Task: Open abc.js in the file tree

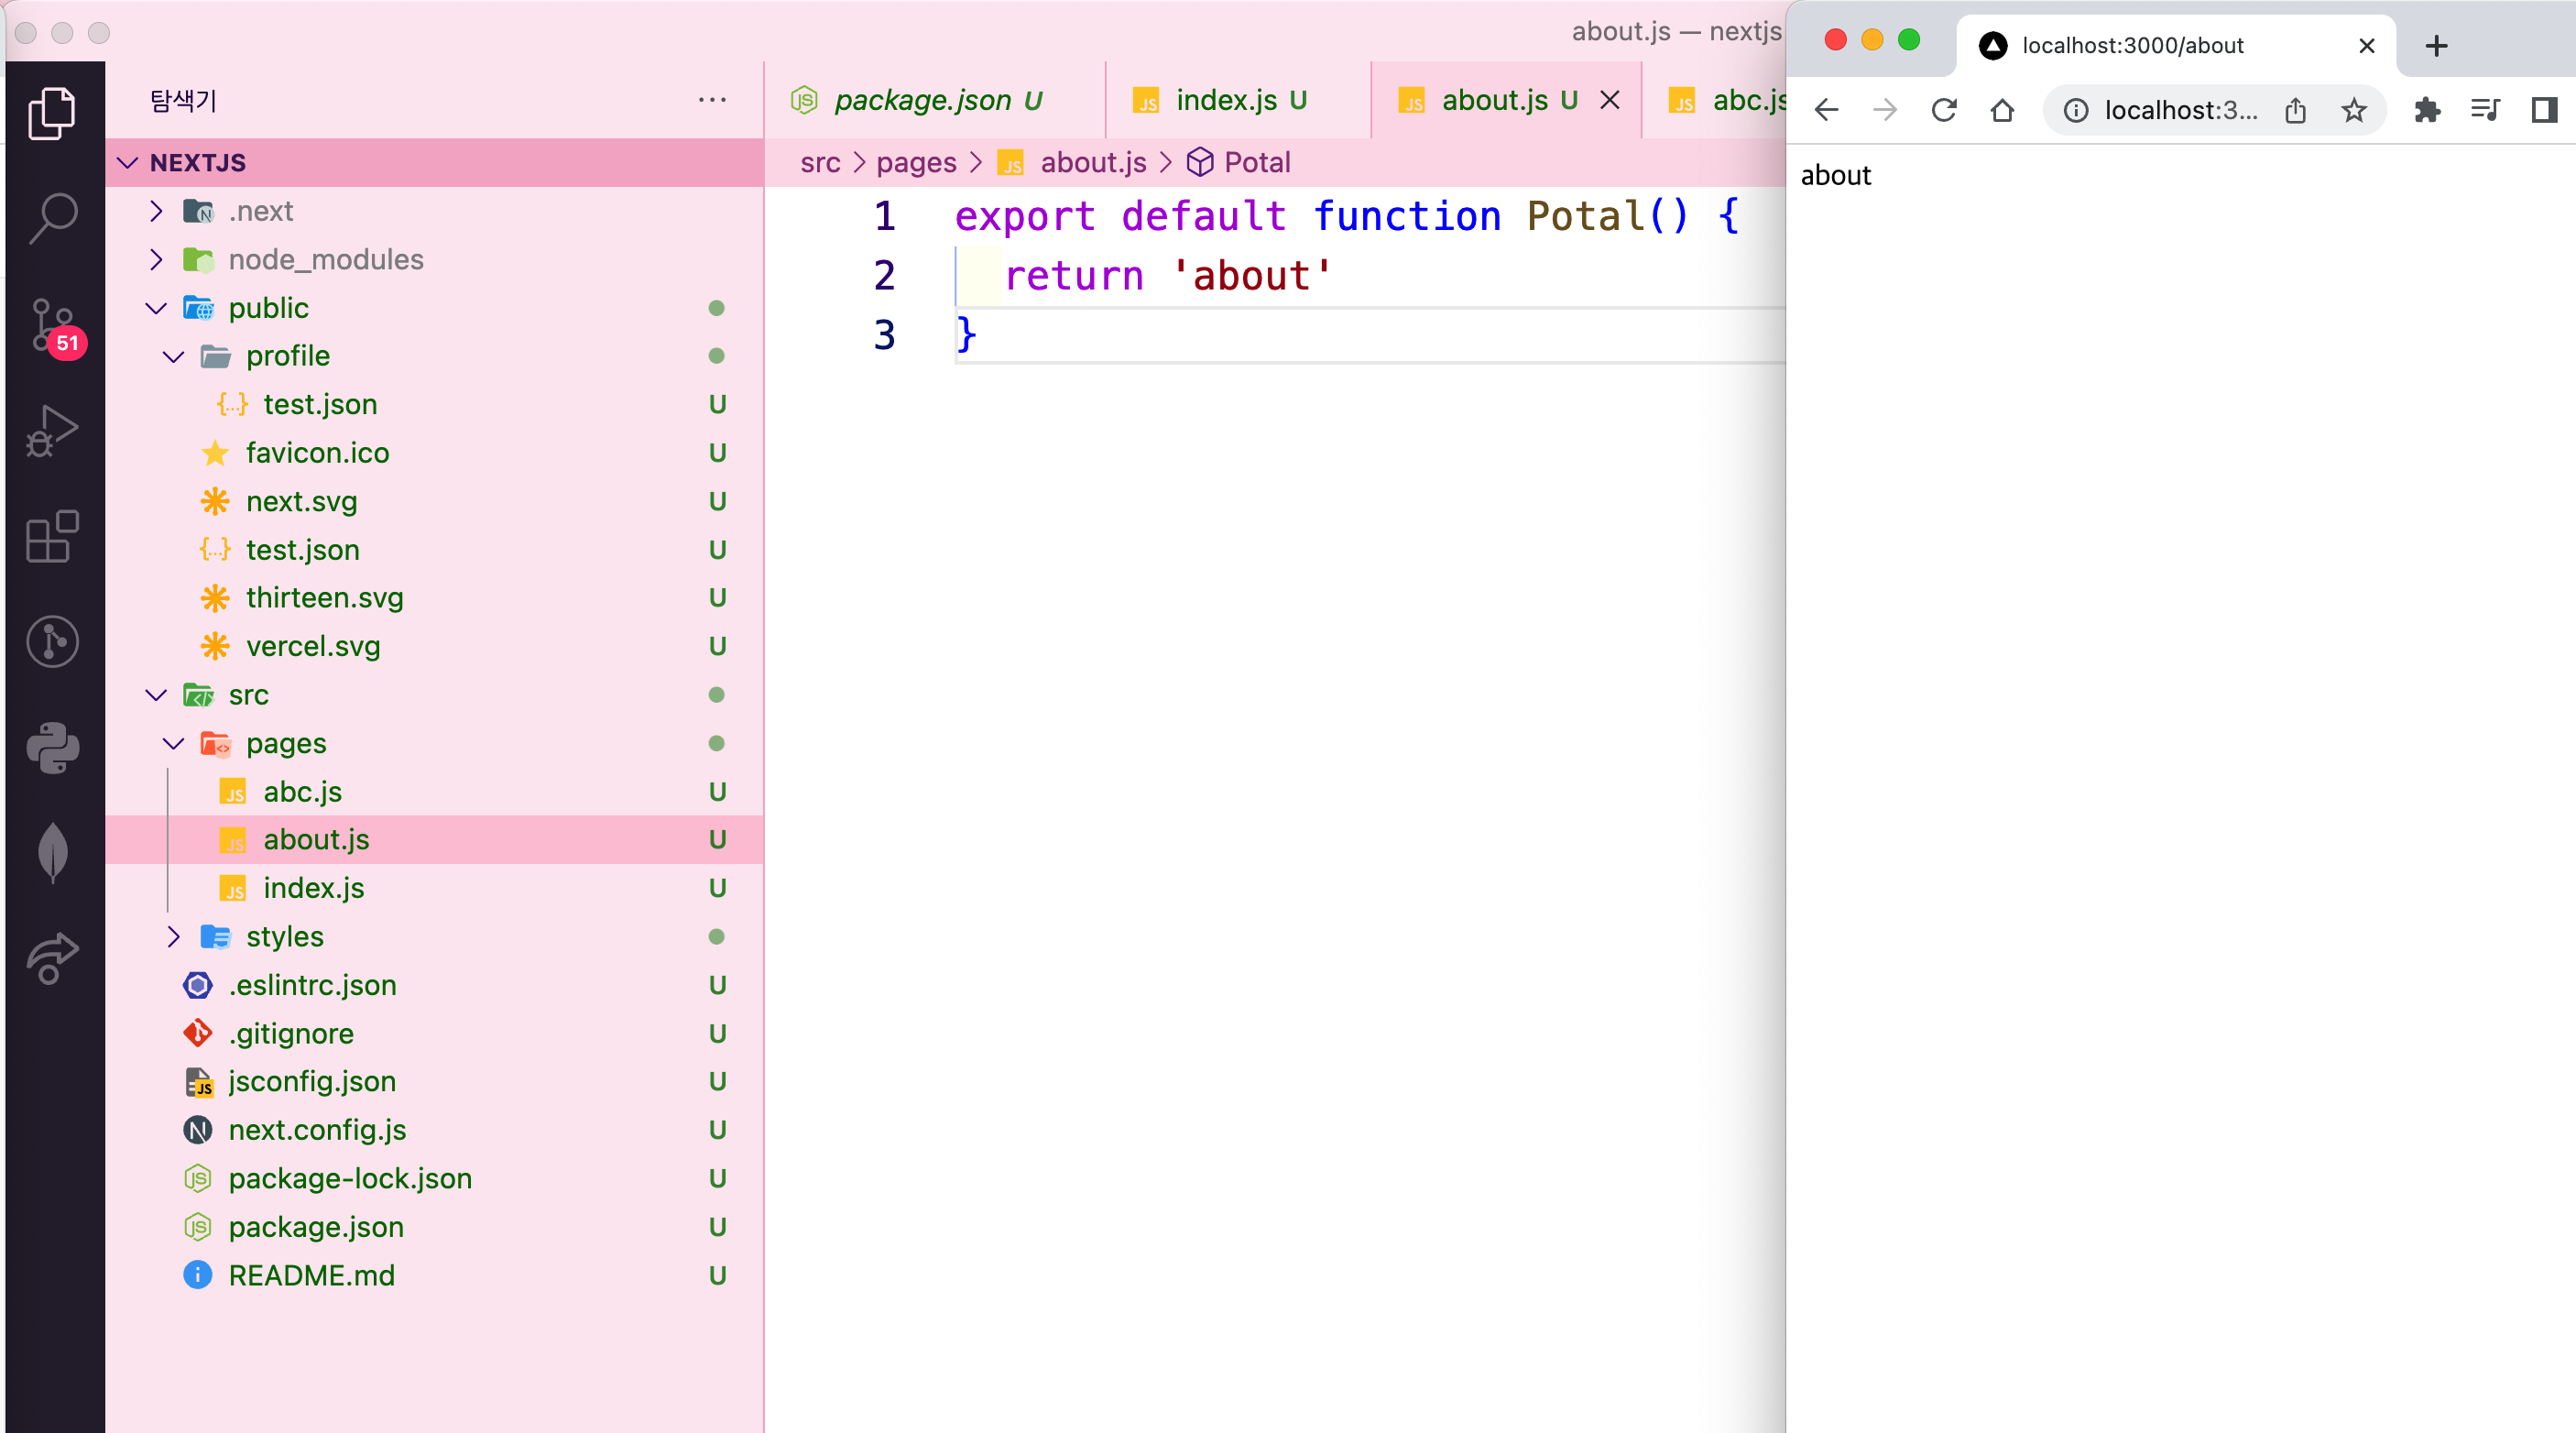Action: pos(302,792)
